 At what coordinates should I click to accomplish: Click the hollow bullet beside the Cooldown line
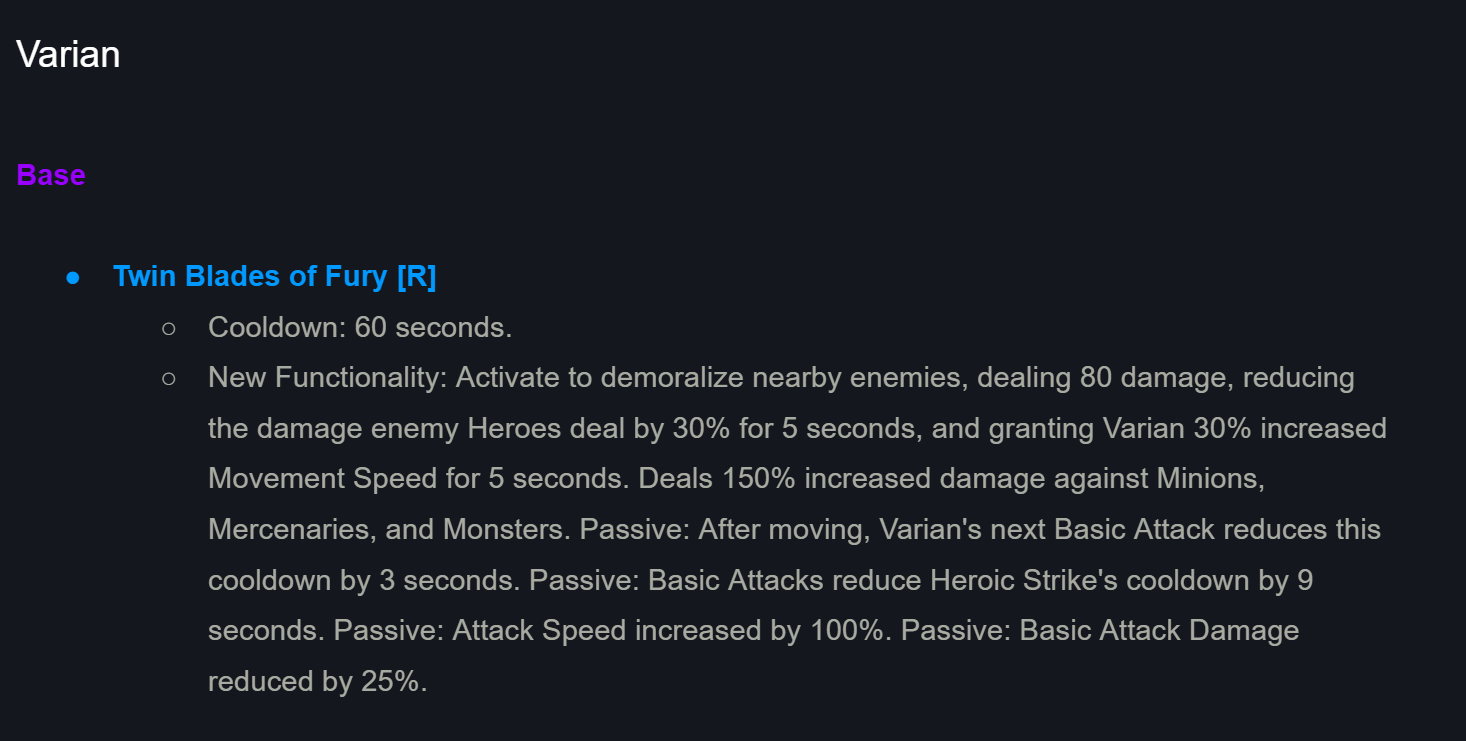coord(168,327)
